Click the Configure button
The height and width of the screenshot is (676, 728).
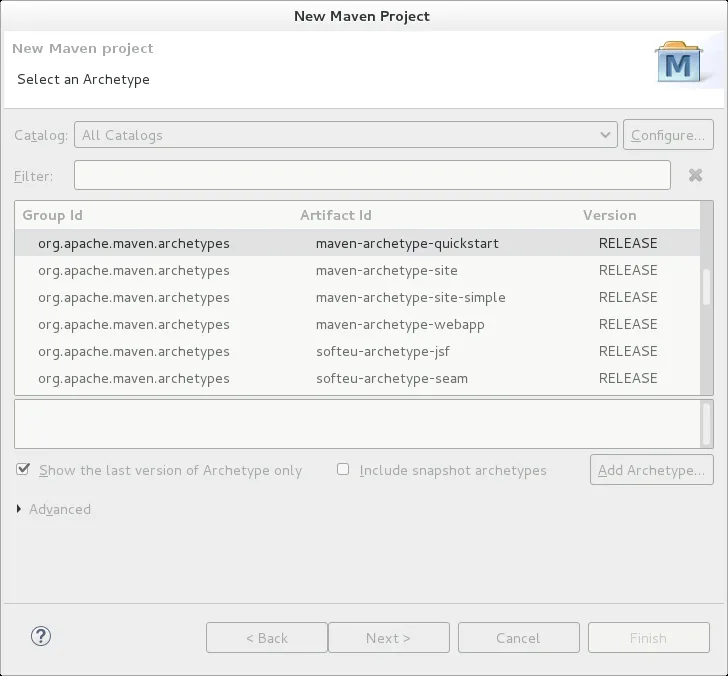[667, 135]
